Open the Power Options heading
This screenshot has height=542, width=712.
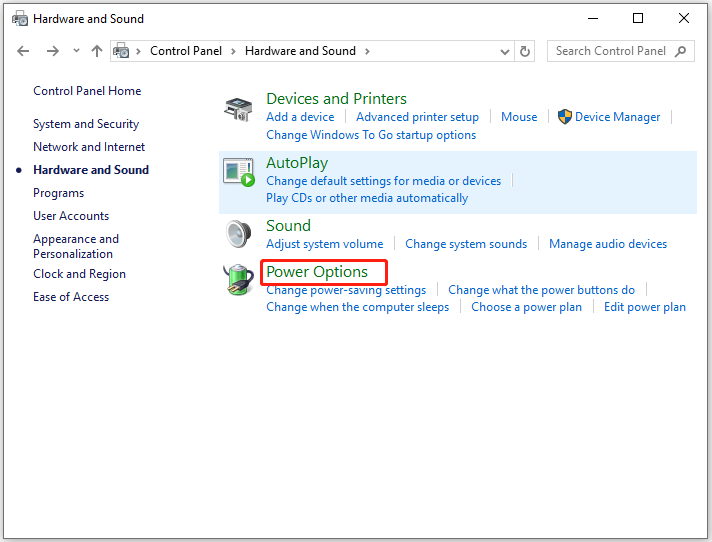[x=317, y=272]
